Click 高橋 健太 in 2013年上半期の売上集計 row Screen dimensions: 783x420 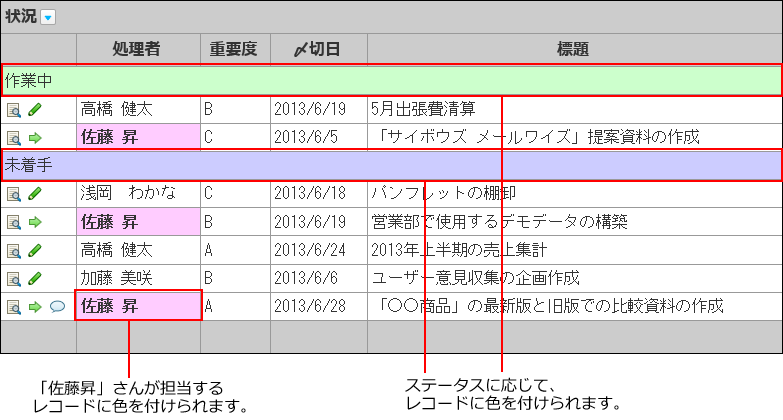(116, 249)
